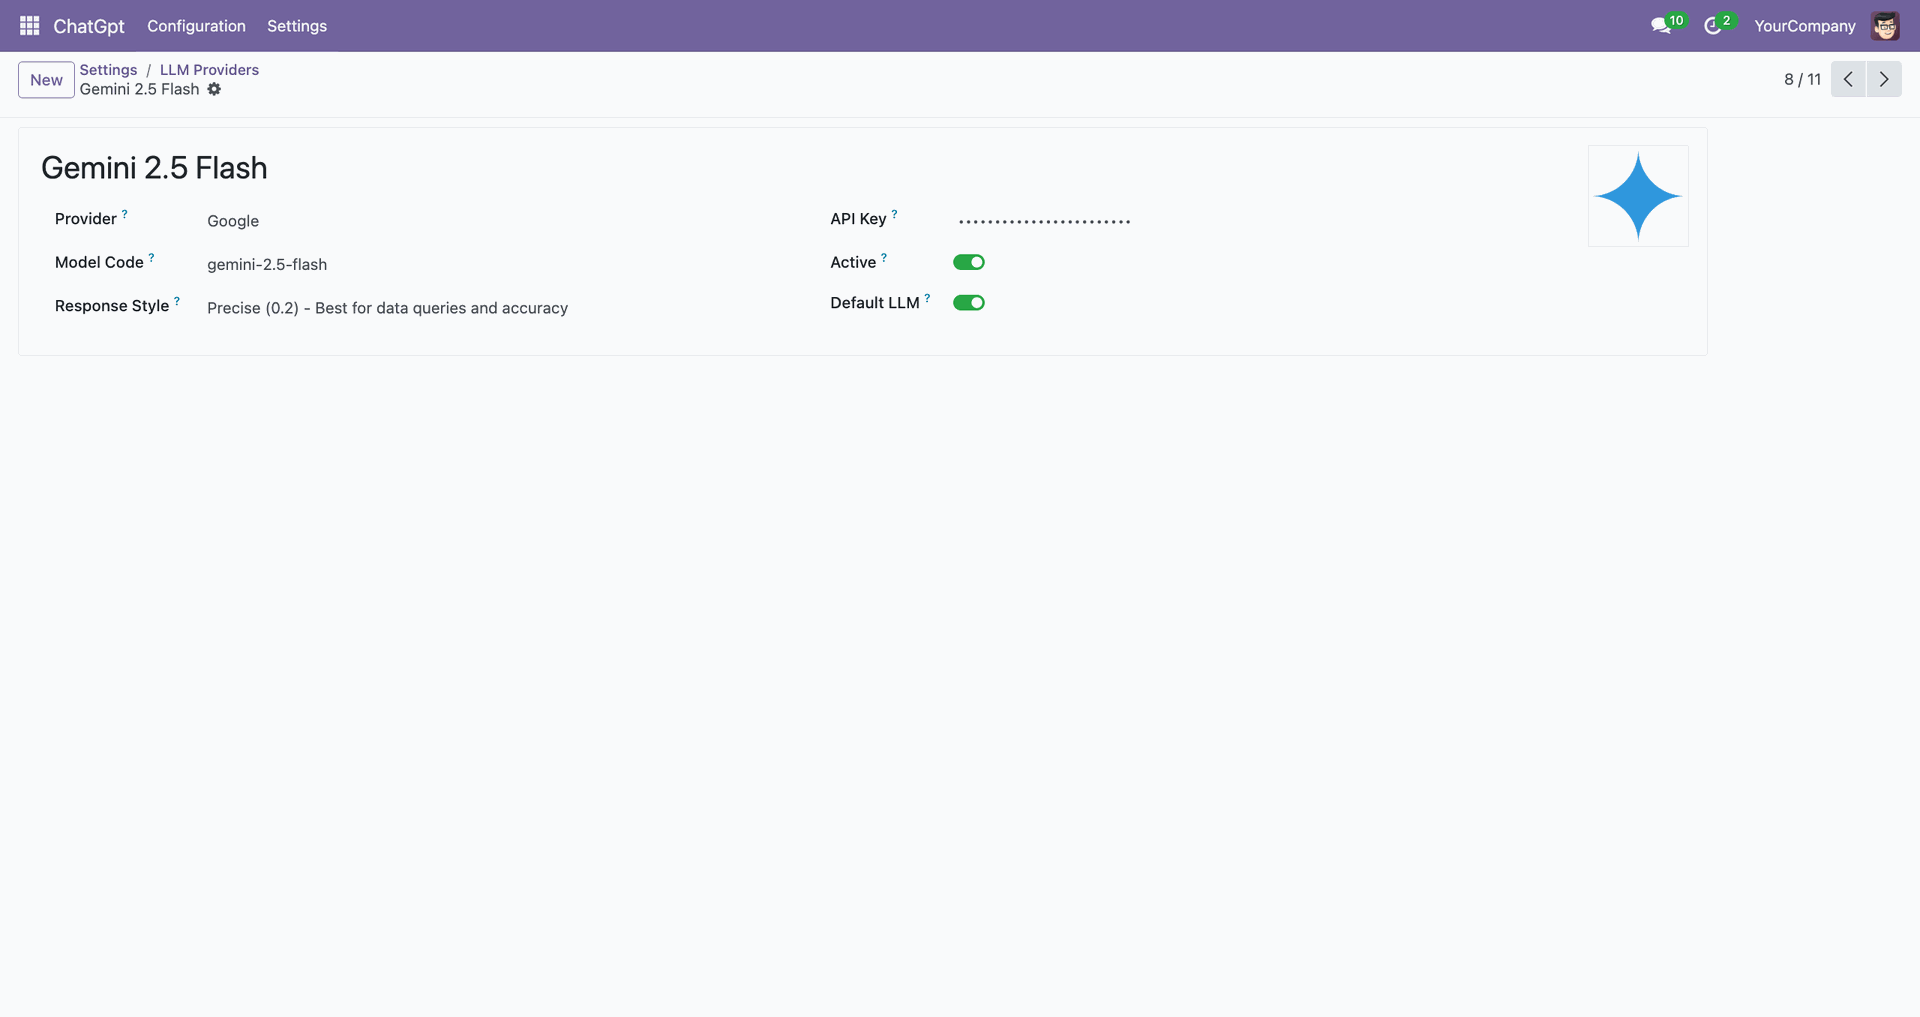1920x1017 pixels.
Task: Go to the previous record arrow
Action: pyautogui.click(x=1848, y=79)
